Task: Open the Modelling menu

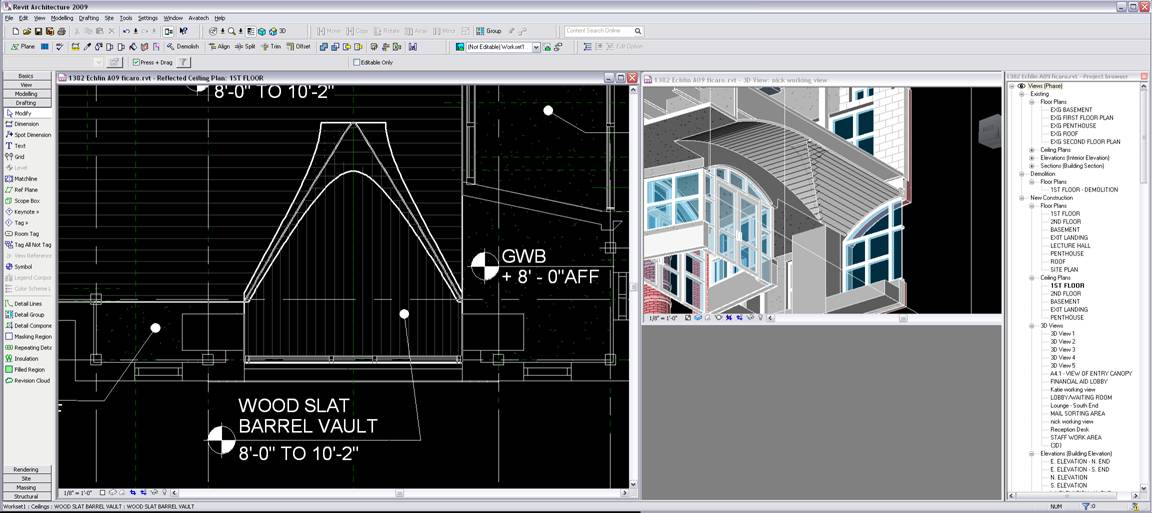Action: (x=62, y=18)
